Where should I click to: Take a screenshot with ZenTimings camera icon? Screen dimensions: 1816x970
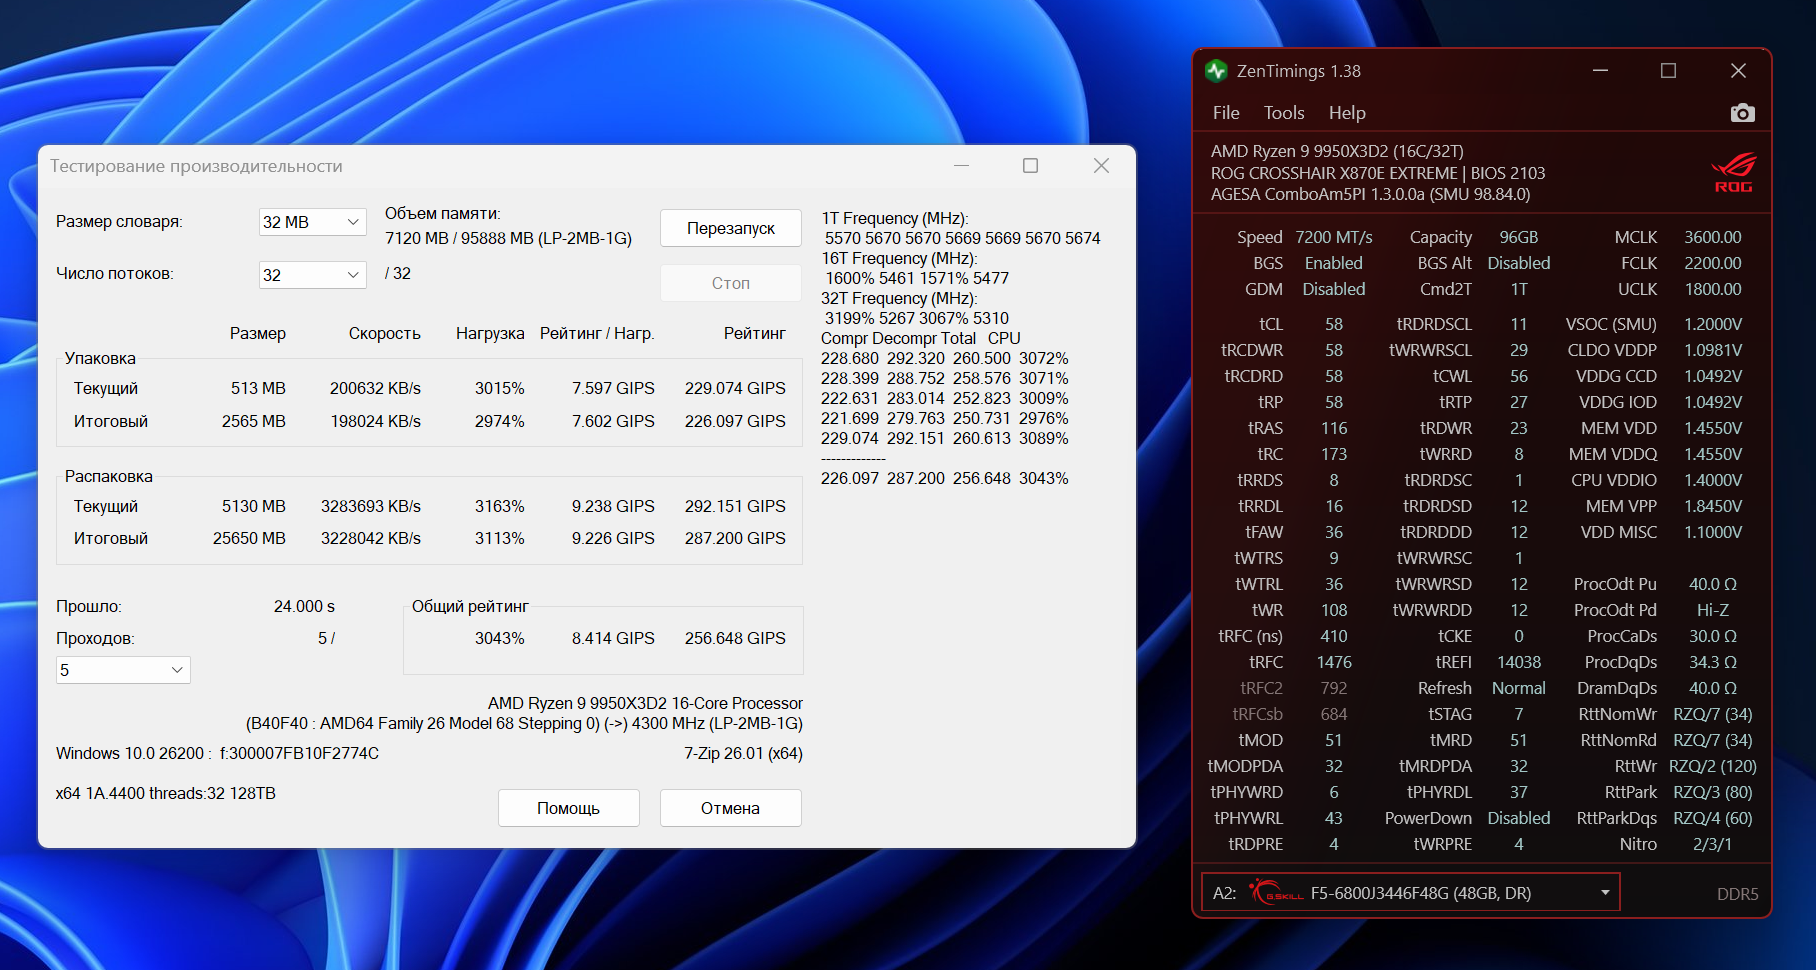(x=1742, y=113)
